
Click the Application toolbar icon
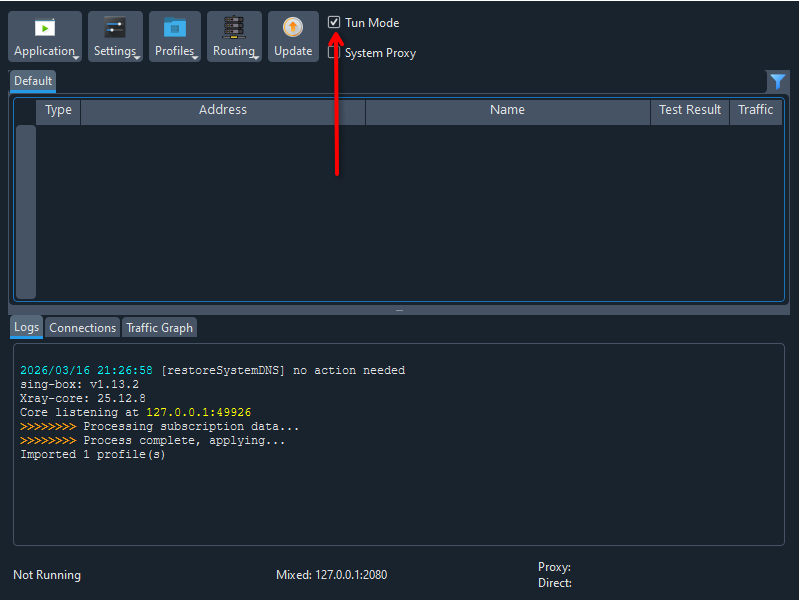point(45,29)
